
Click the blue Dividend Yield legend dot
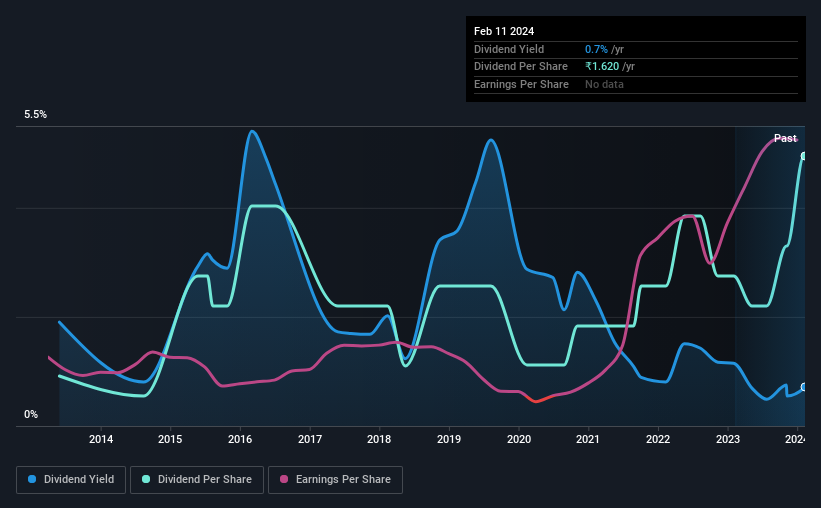pos(32,479)
